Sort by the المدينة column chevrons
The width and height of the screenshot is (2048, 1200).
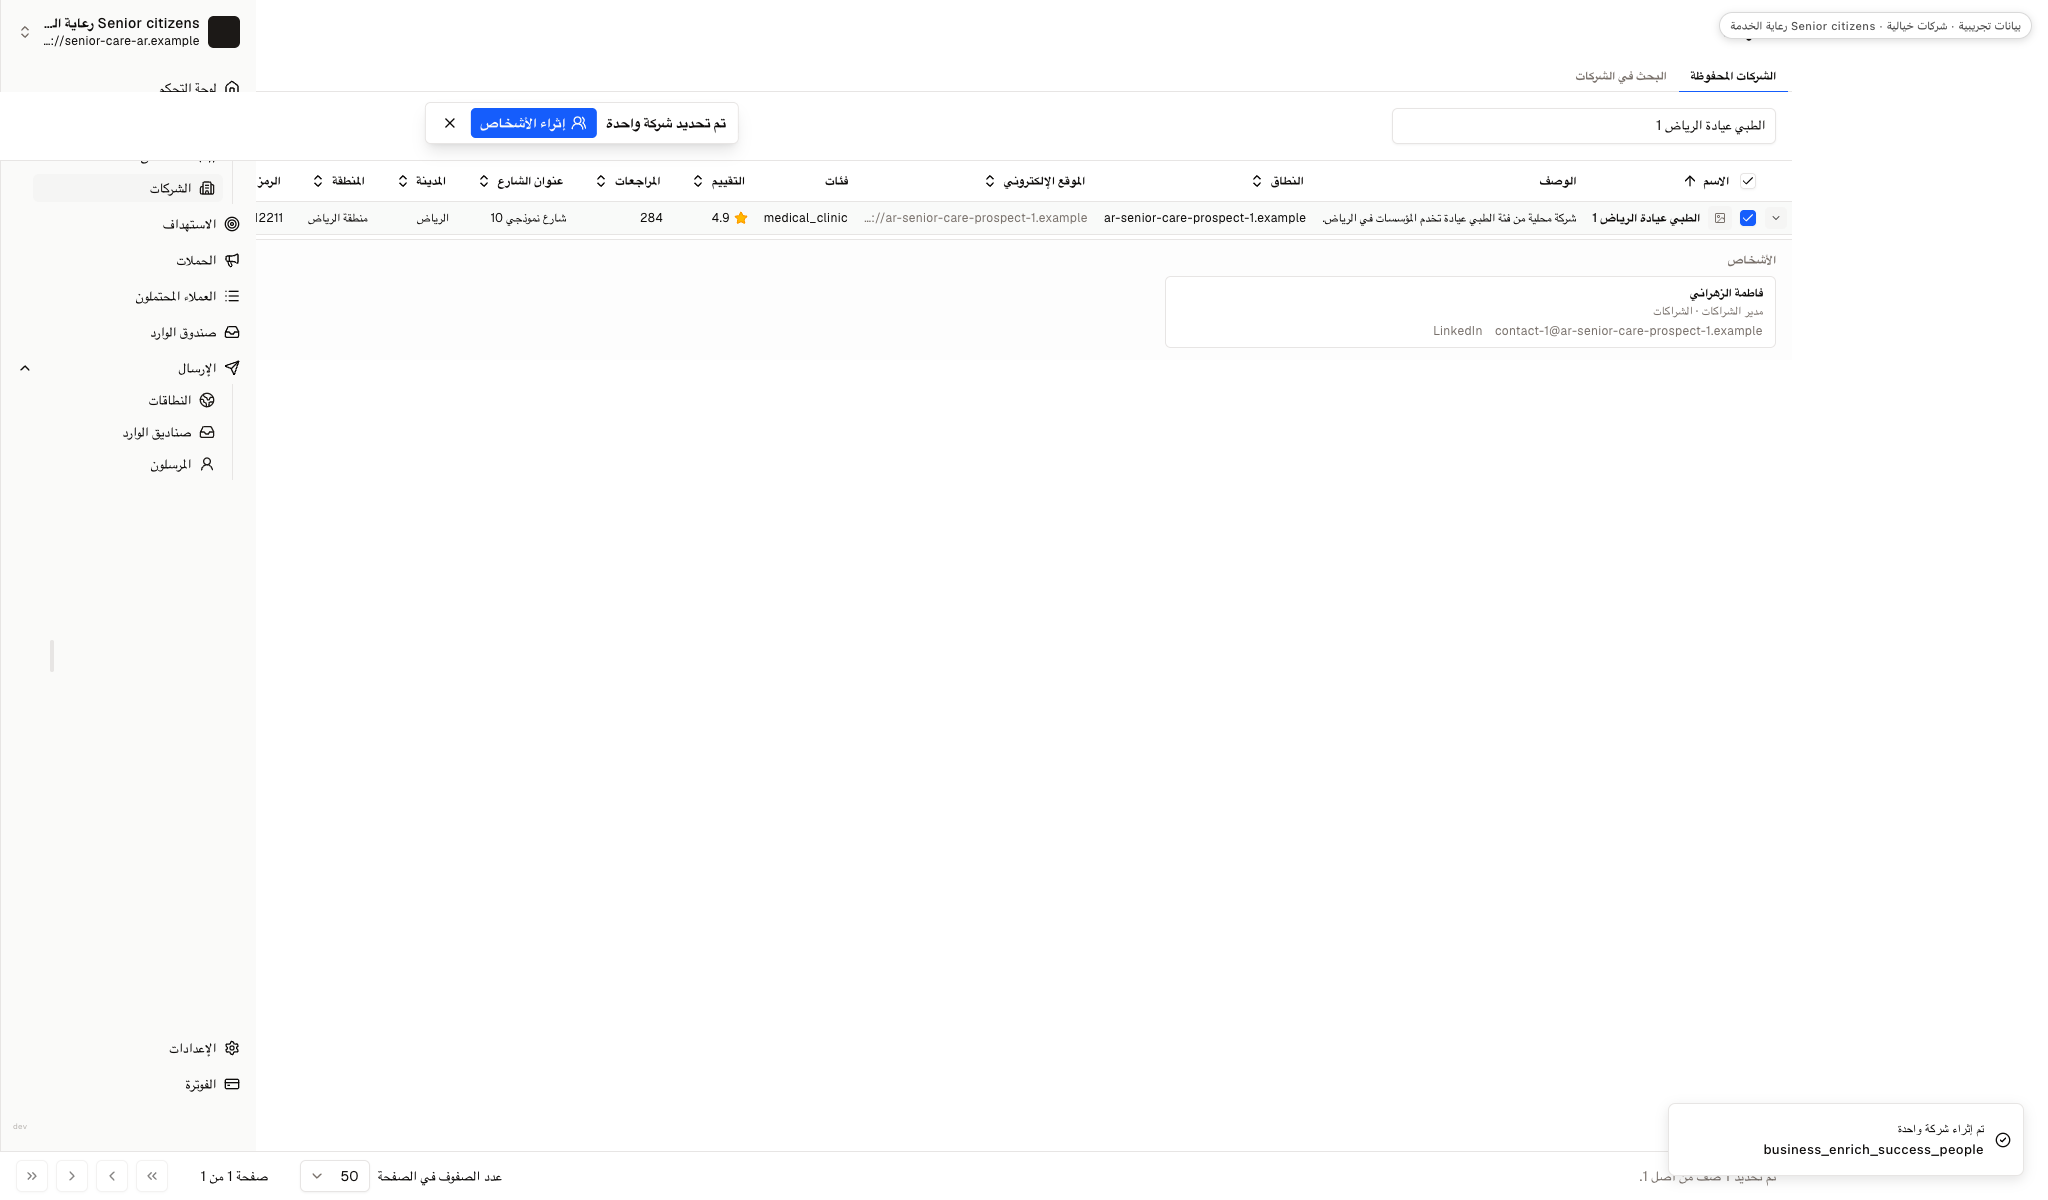pyautogui.click(x=403, y=181)
